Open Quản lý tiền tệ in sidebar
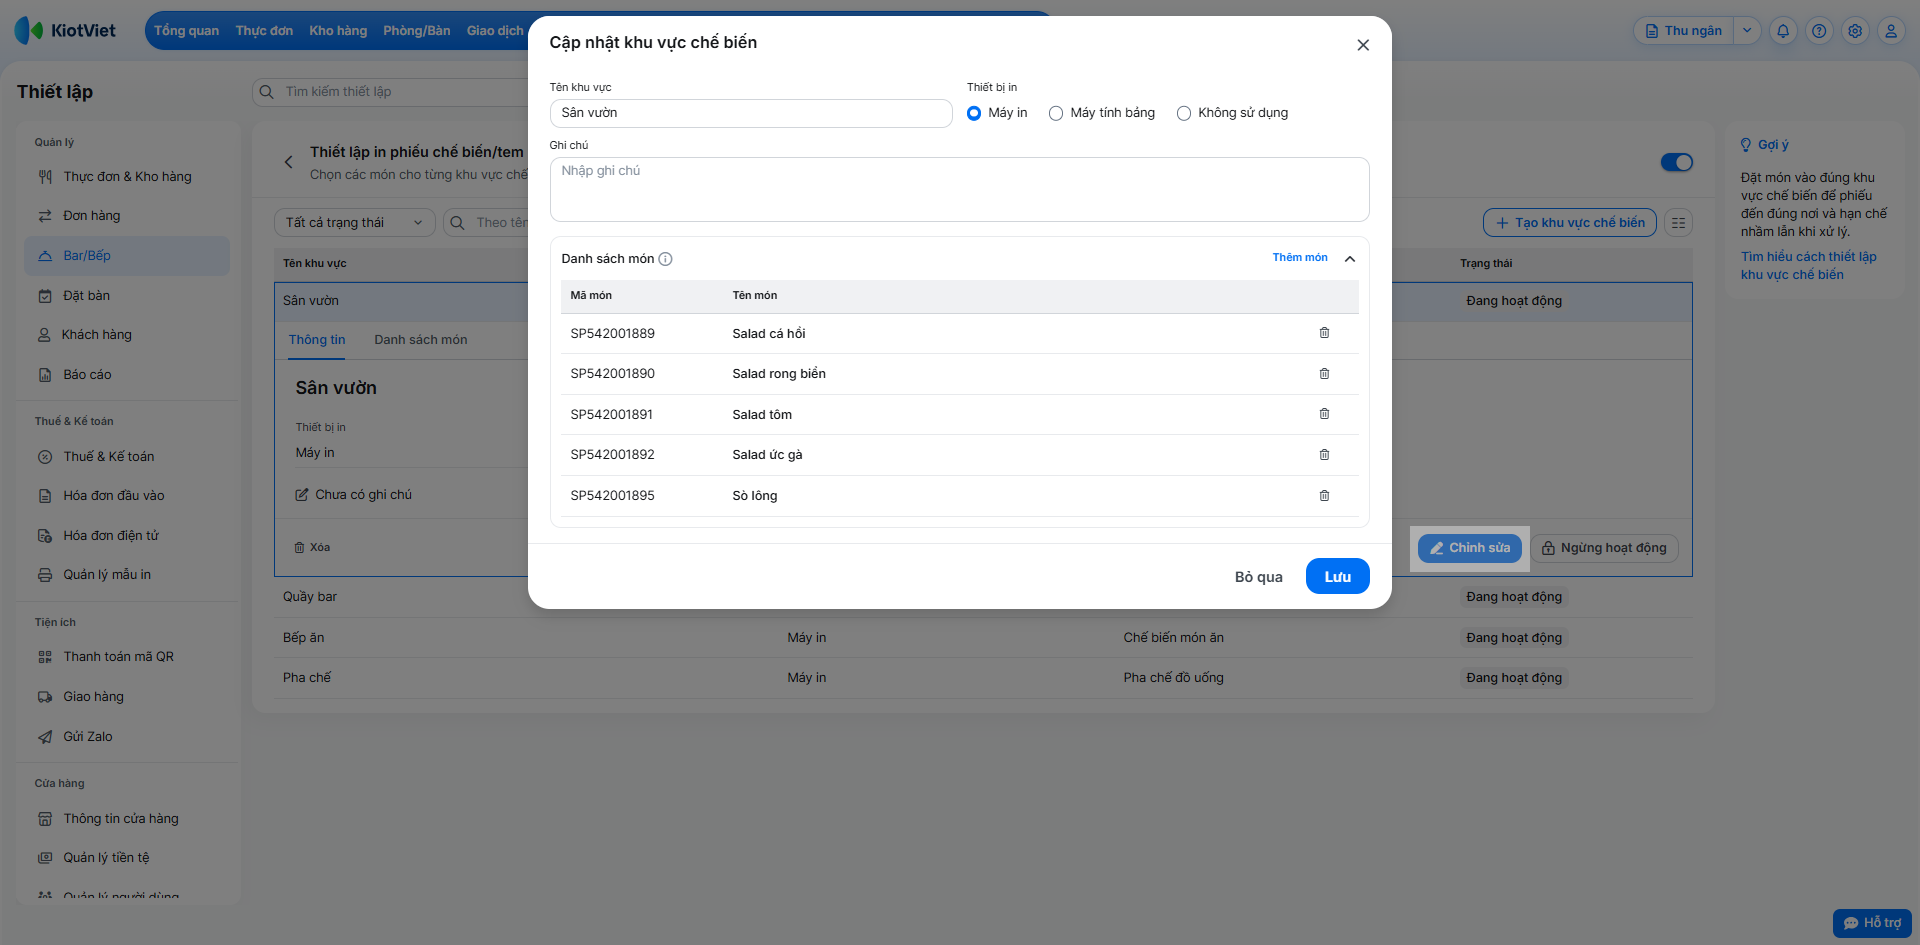This screenshot has height=945, width=1920. coord(127,858)
